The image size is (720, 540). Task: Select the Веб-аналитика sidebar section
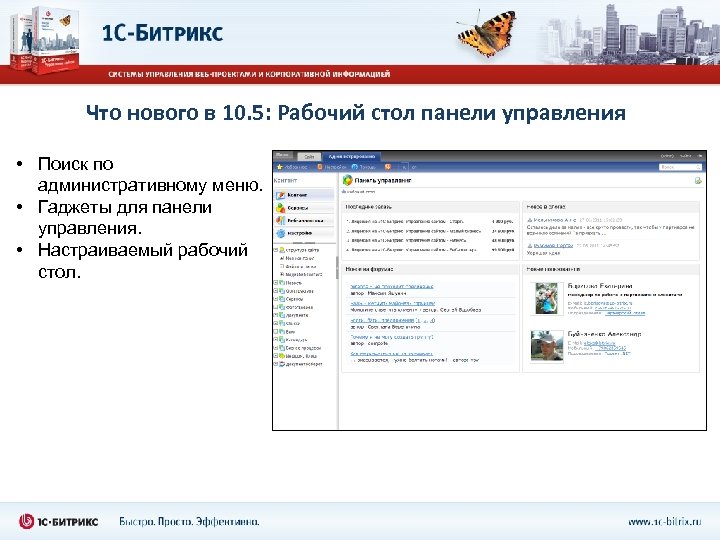(x=304, y=221)
